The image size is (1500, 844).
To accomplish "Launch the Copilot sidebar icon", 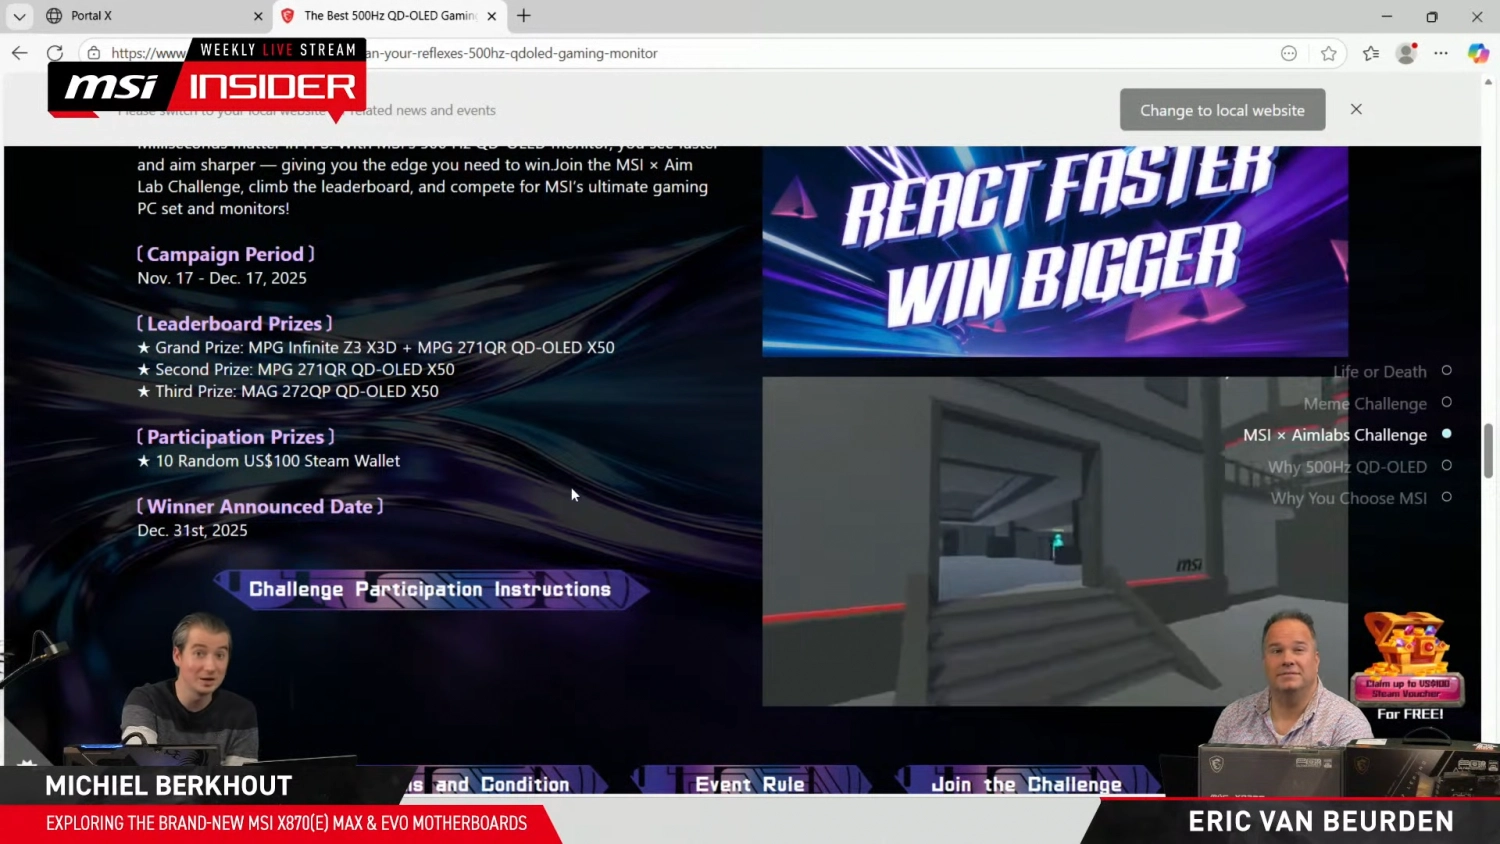I will (1477, 54).
